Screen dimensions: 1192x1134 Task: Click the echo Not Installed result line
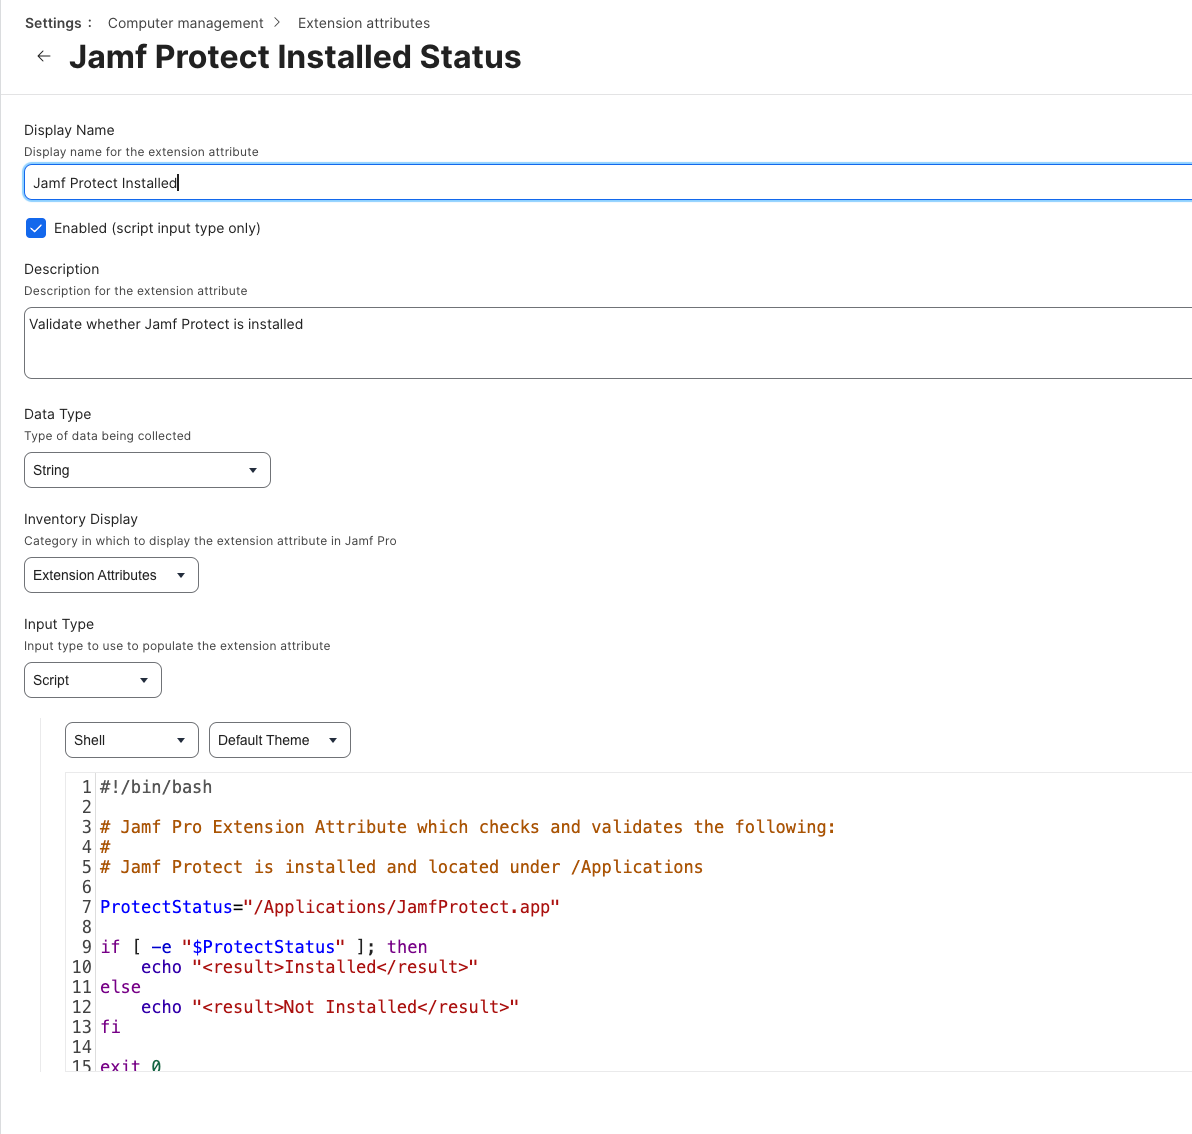coord(329,1007)
